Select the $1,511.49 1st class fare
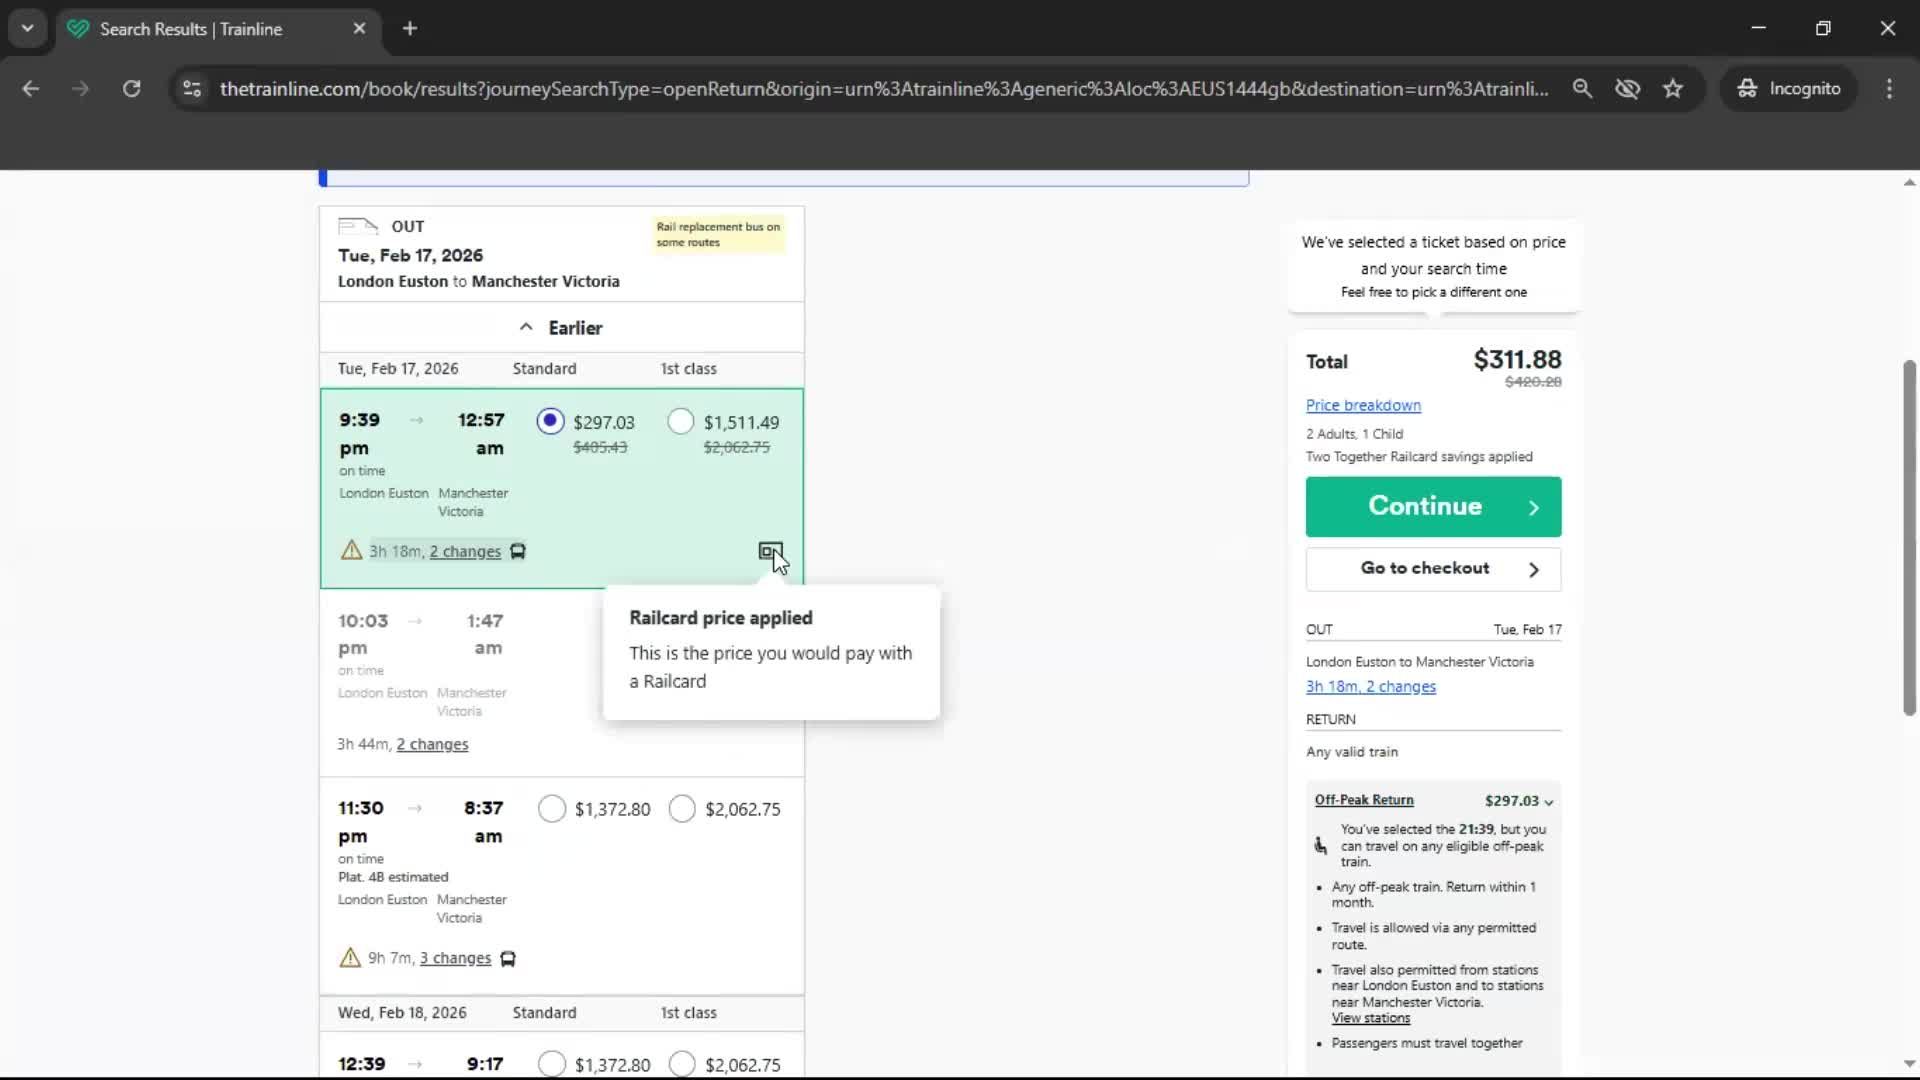 pos(681,422)
